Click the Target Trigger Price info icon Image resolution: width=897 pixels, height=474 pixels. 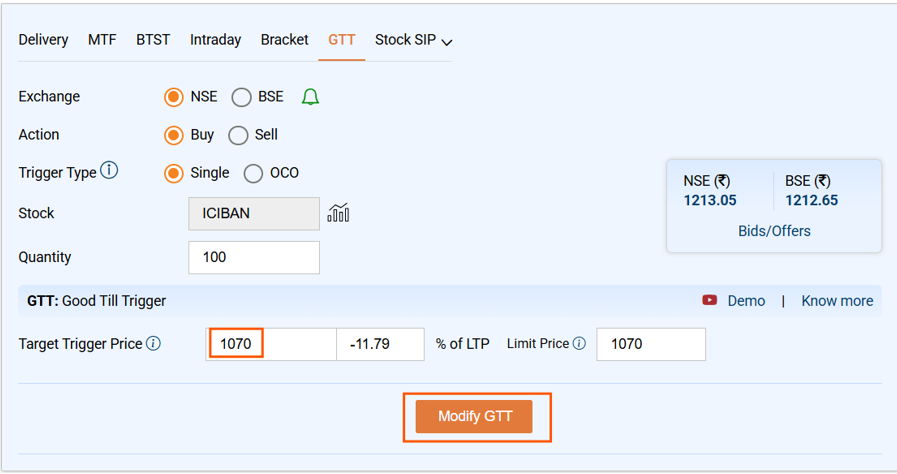[153, 343]
